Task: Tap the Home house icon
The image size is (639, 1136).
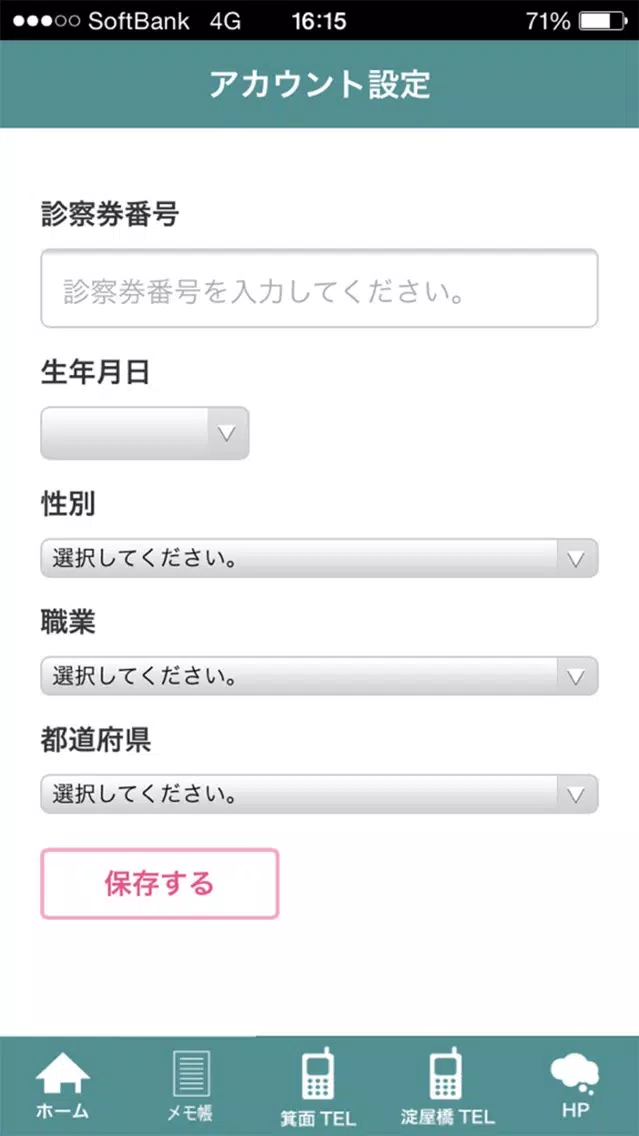Action: point(62,1074)
